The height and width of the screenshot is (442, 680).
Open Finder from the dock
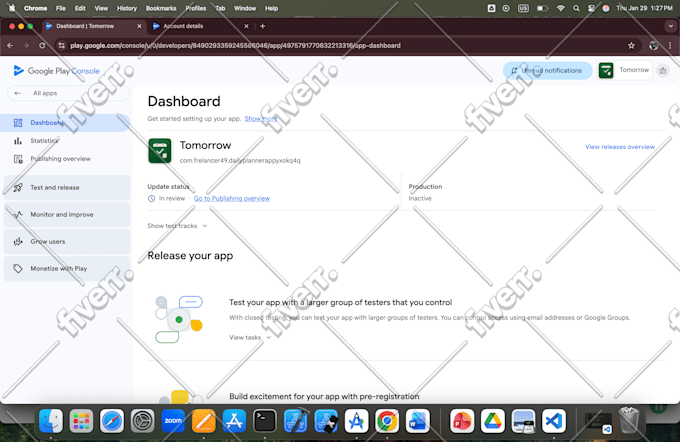[51, 421]
